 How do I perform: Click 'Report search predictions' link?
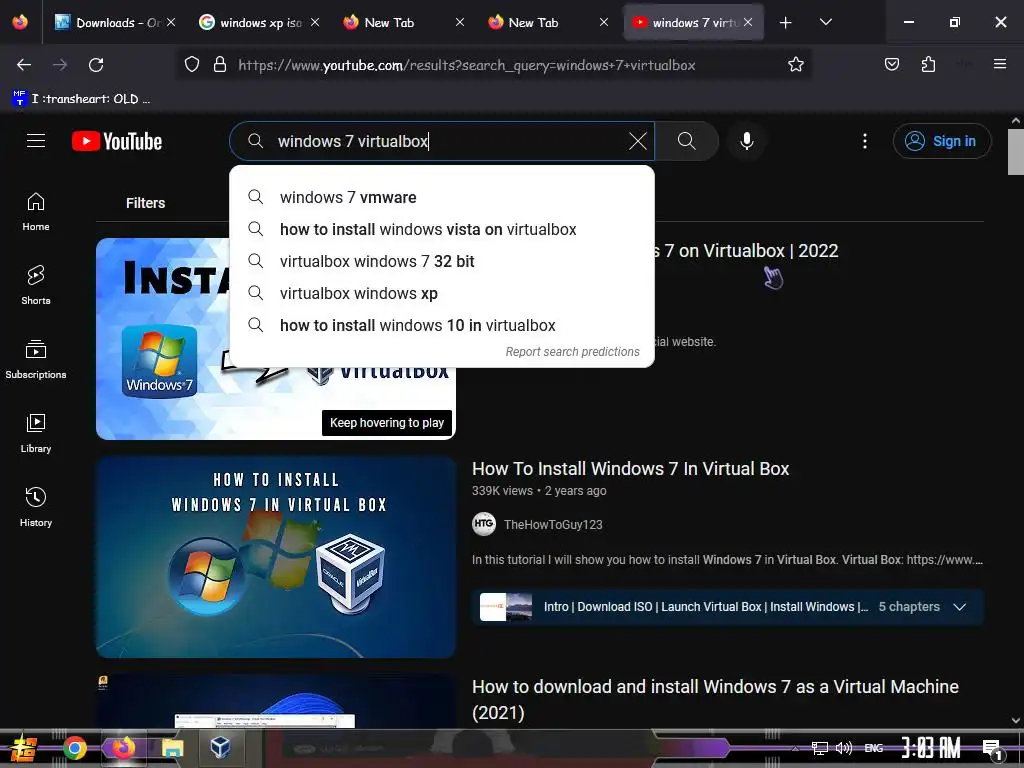click(572, 351)
